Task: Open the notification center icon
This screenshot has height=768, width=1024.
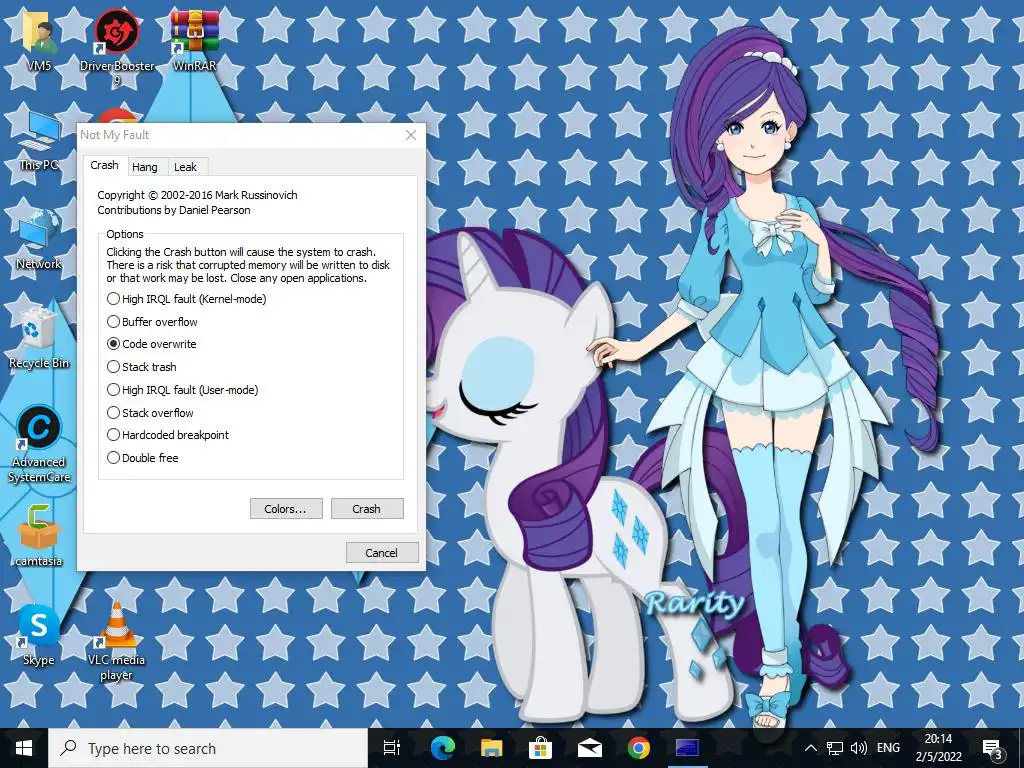Action: 992,748
